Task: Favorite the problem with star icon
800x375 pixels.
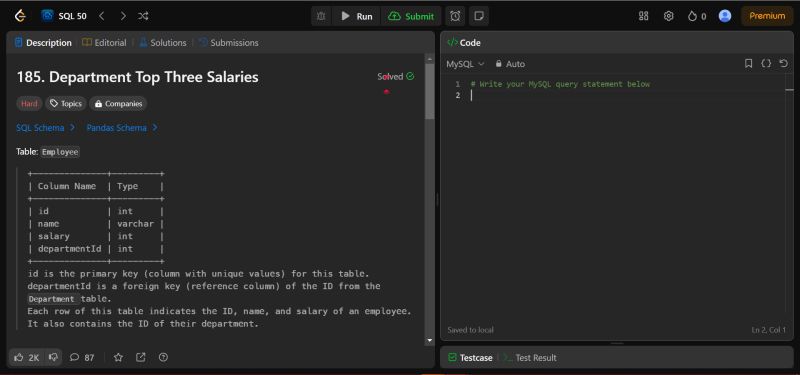Action: (x=118, y=358)
